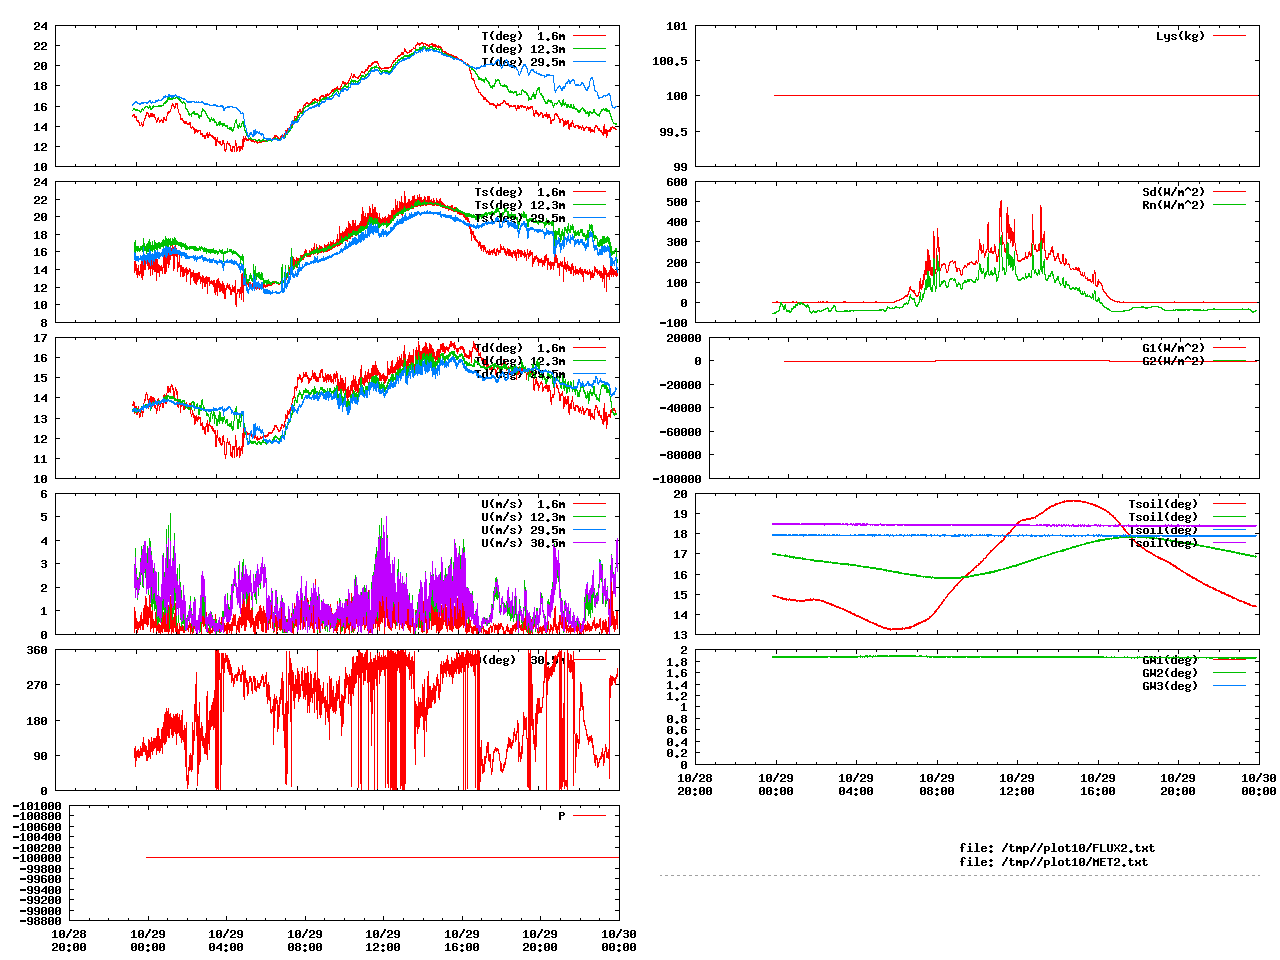This screenshot has width=1280, height=960.
Task: Click the '100.5' y-axis tick on Lys chart
Action: pyautogui.click(x=670, y=61)
